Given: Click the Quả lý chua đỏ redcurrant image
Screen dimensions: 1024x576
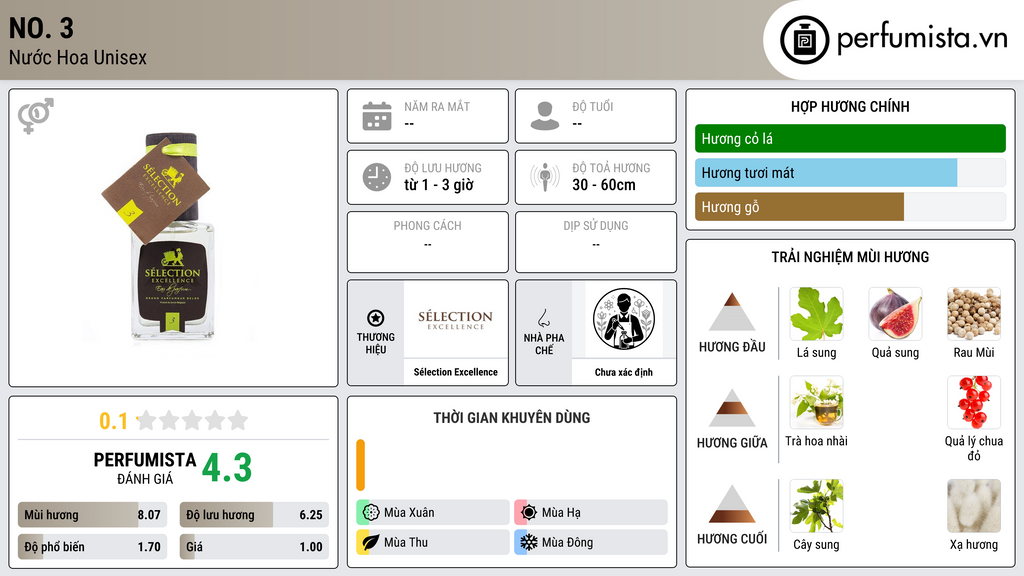Looking at the screenshot, I should pyautogui.click(x=974, y=402).
